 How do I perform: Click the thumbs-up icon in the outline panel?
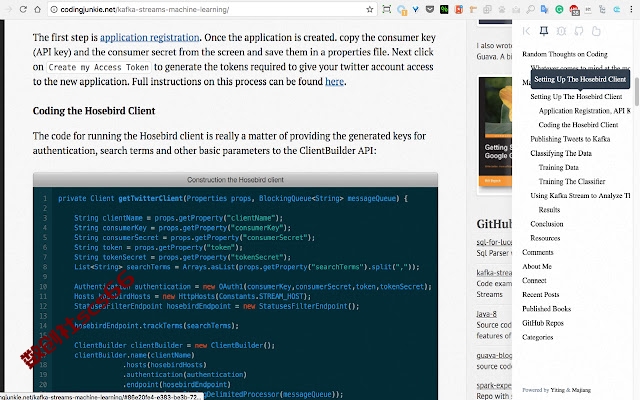tap(596, 31)
